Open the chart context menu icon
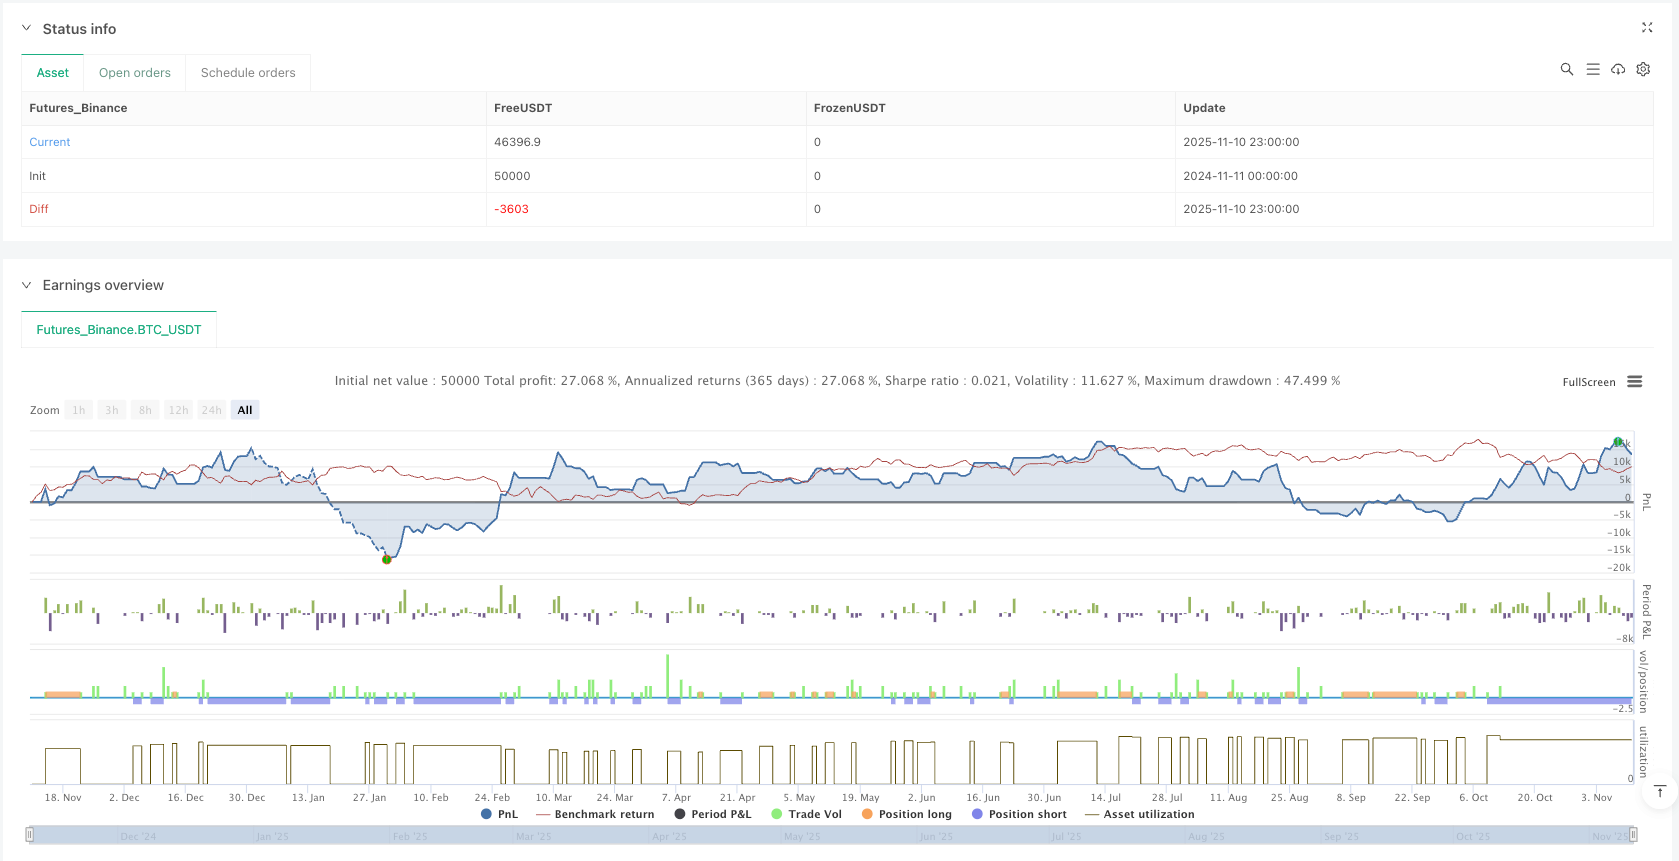Screen dimensions: 1679x861 [x=1635, y=382]
